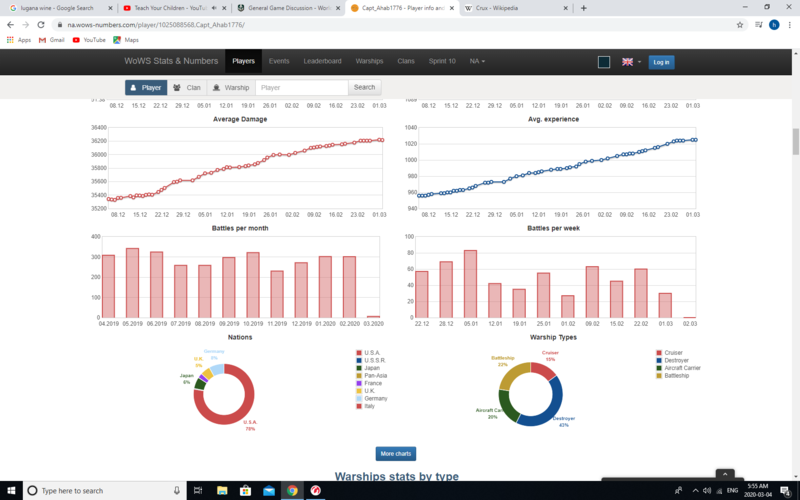Expand the UK flag language selector

click(x=632, y=62)
